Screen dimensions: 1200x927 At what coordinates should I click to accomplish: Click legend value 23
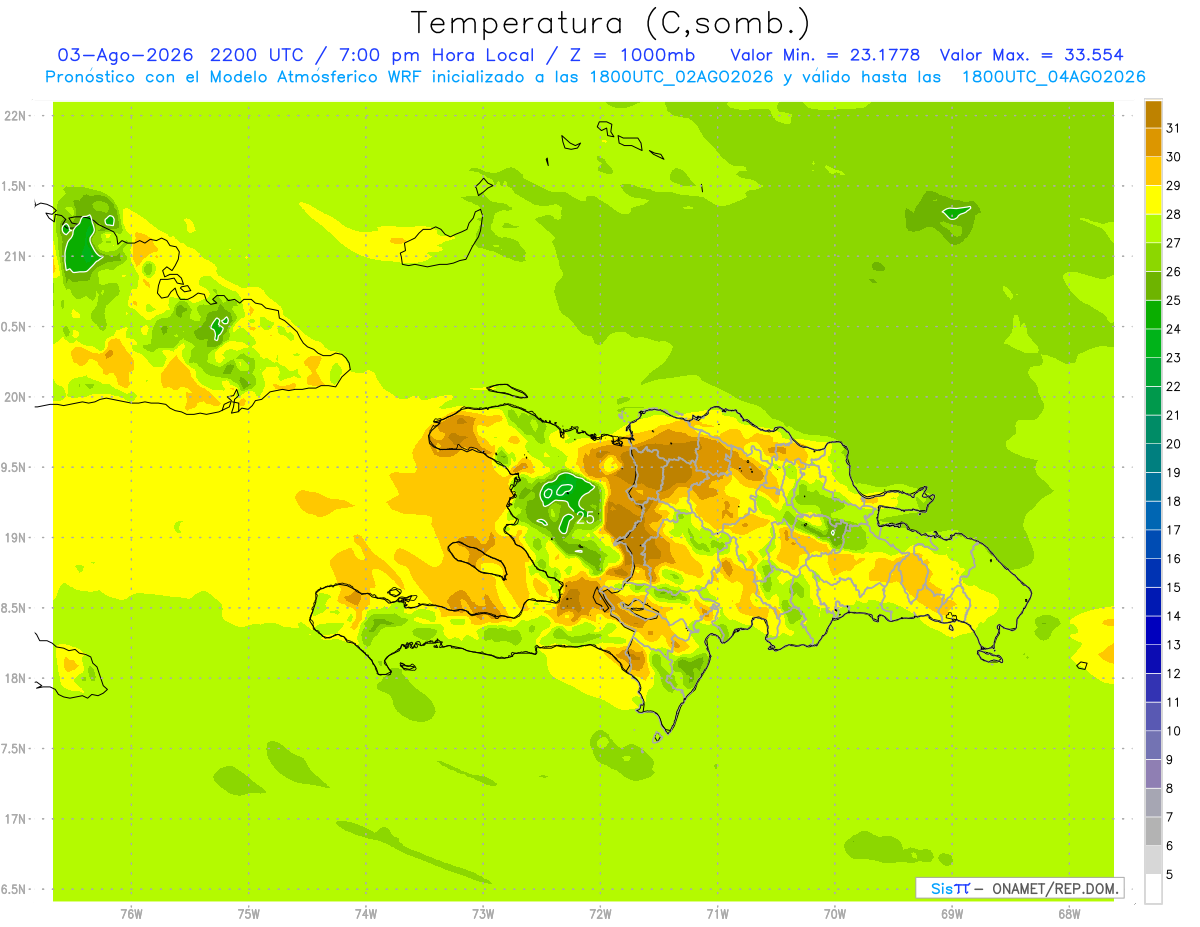pyautogui.click(x=1174, y=358)
